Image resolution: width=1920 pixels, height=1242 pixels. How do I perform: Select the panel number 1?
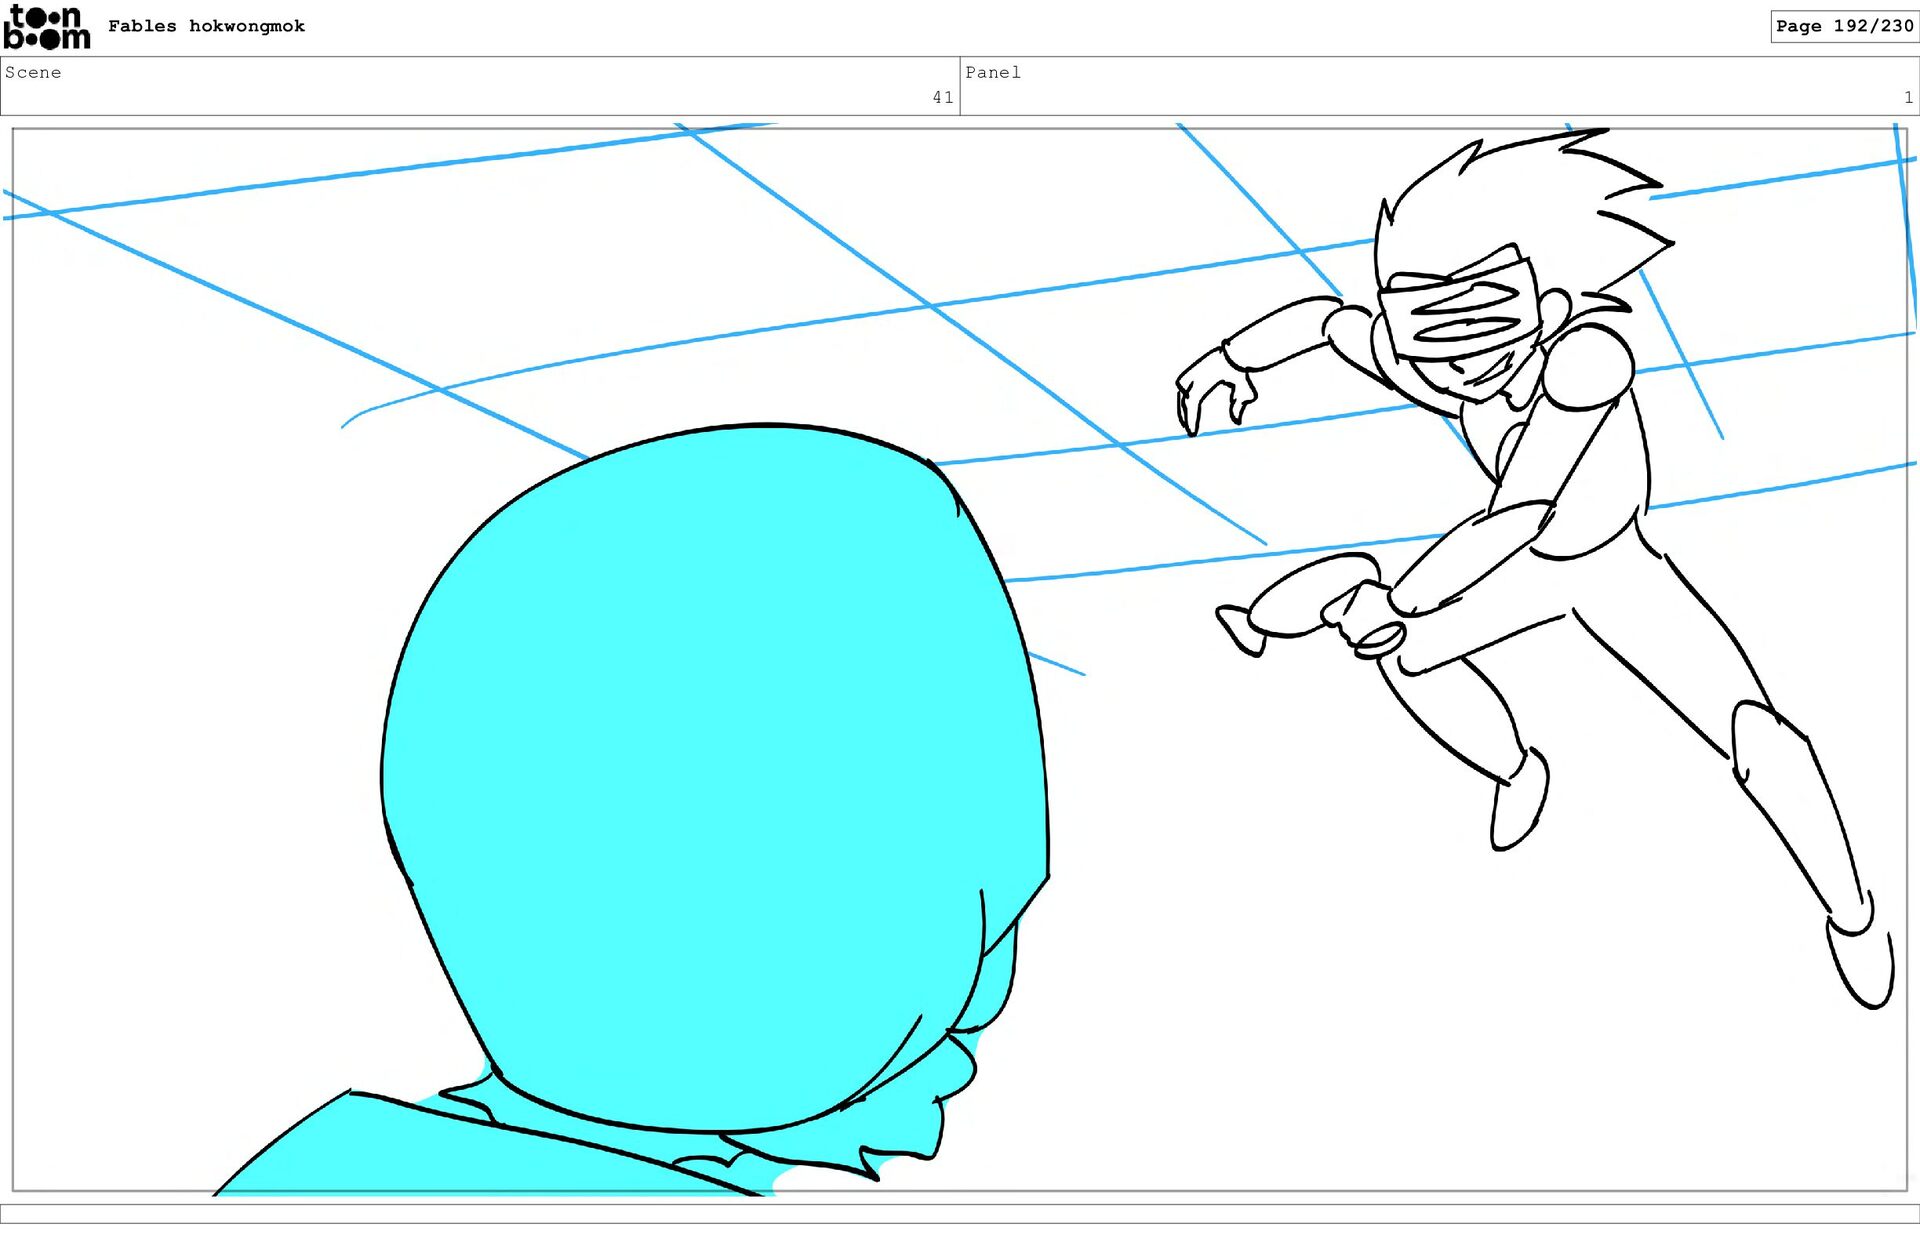pyautogui.click(x=1908, y=97)
